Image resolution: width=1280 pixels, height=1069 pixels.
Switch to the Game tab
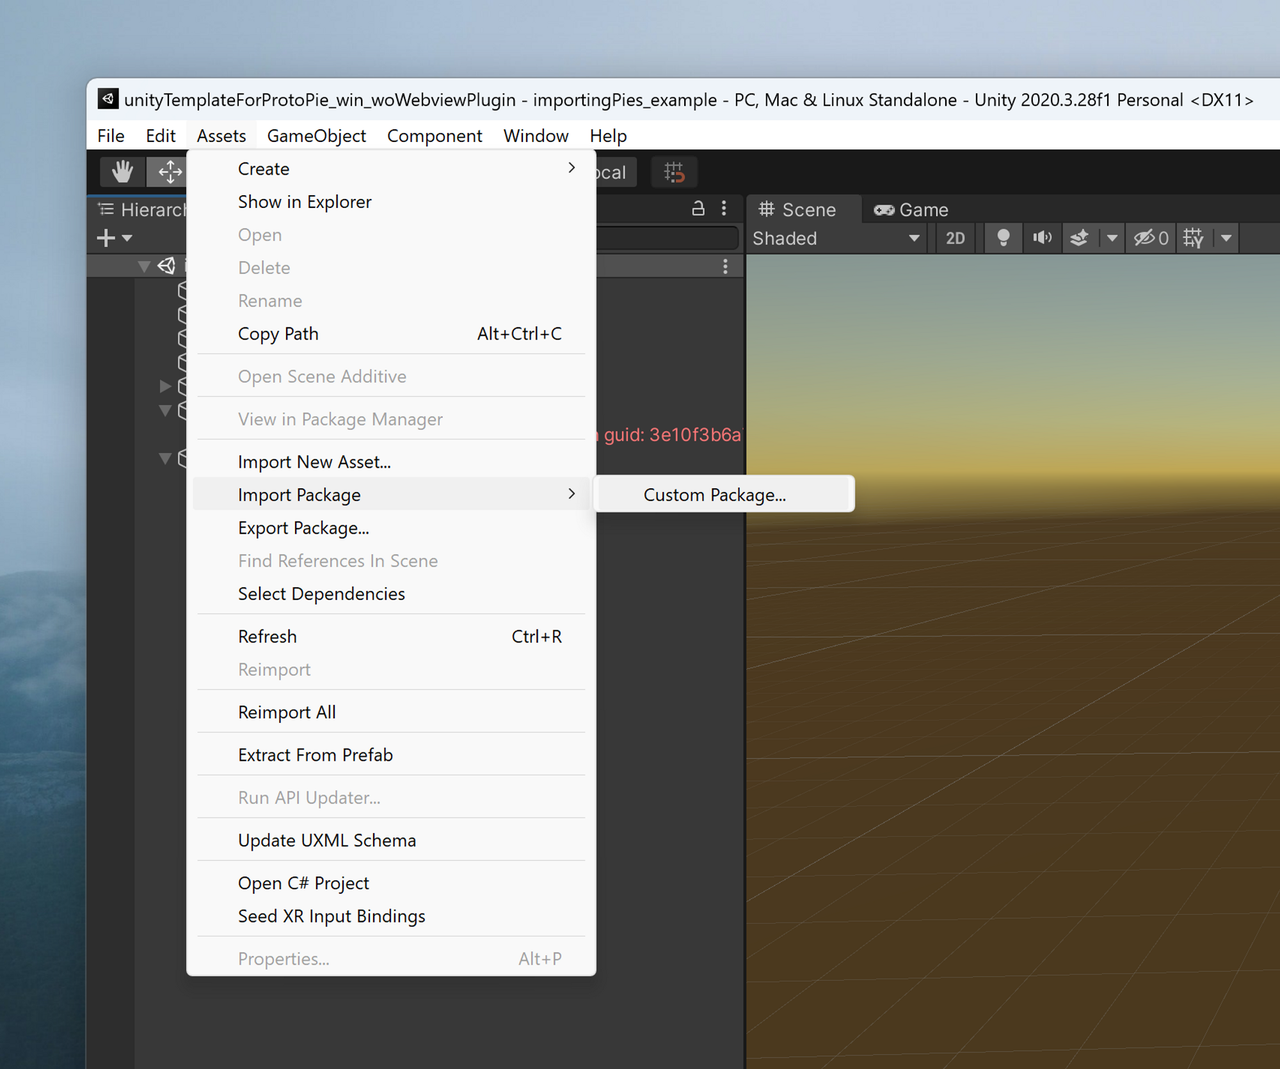click(x=911, y=210)
